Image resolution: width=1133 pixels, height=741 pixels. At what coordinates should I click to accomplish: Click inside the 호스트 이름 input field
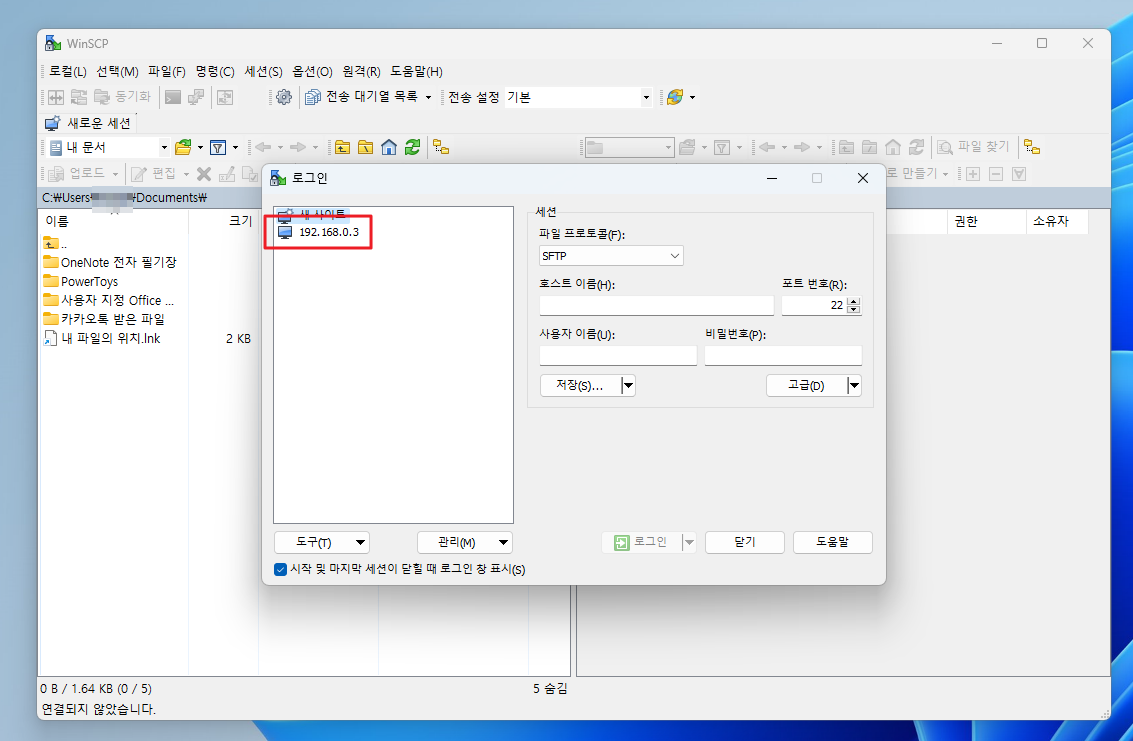656,305
